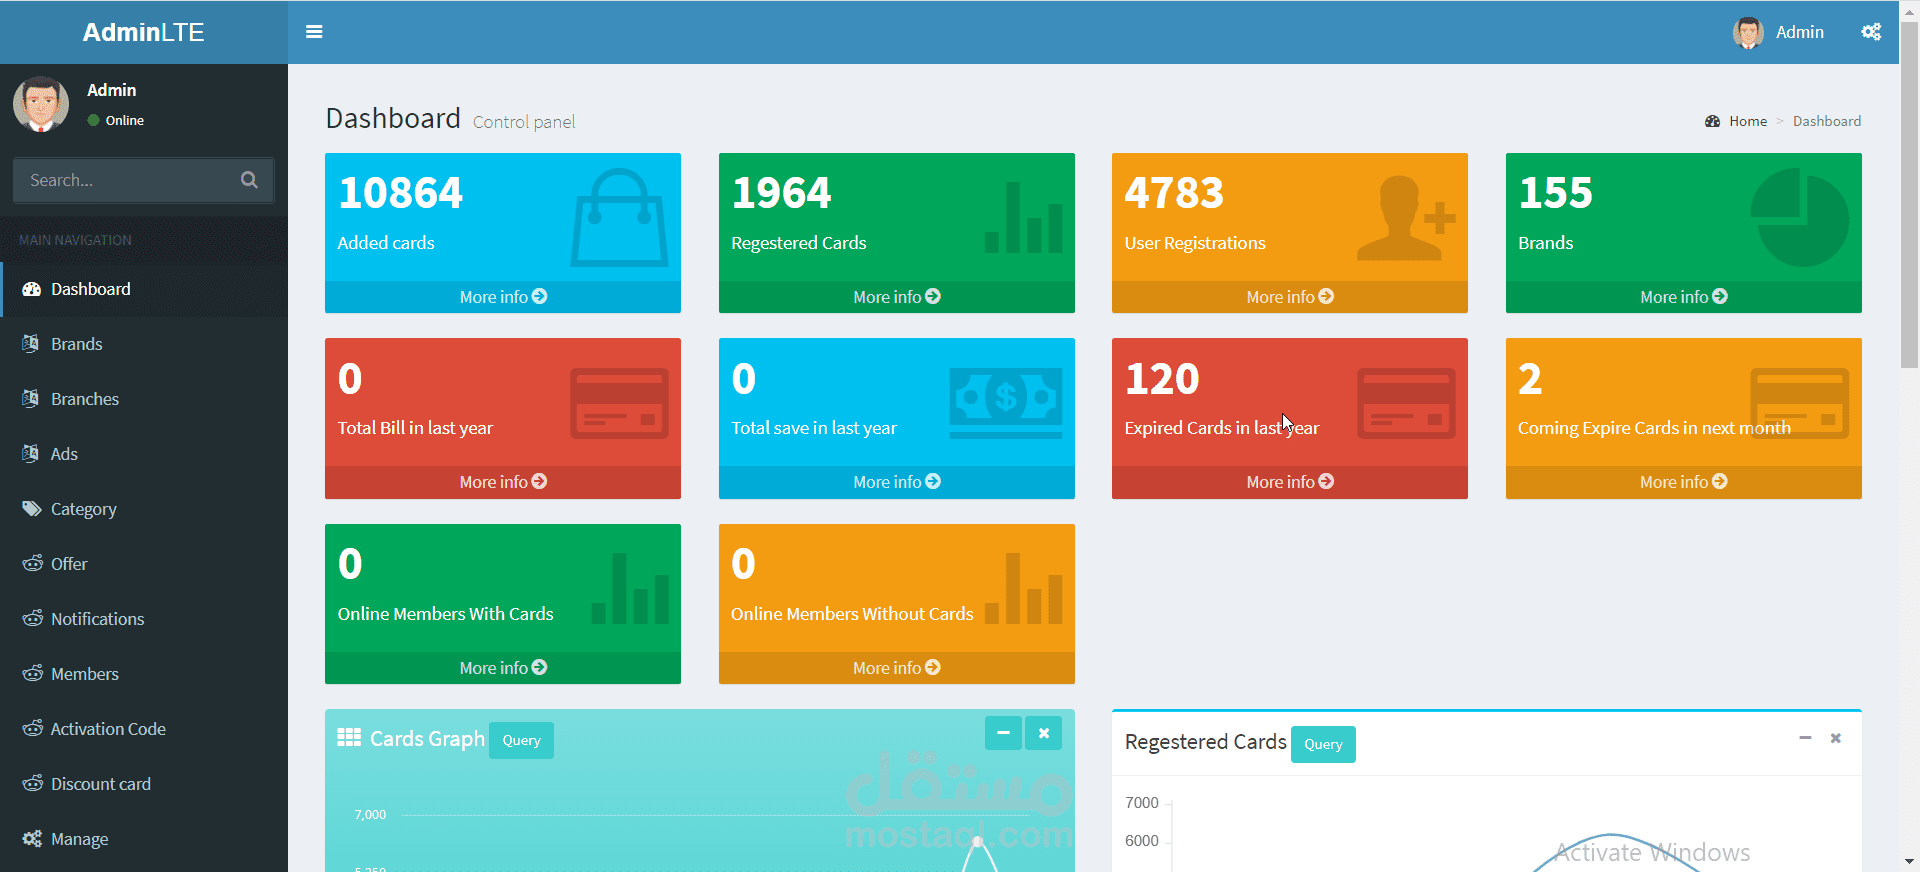
Task: Click grid icon beside Cards Graph title
Action: coord(349,738)
